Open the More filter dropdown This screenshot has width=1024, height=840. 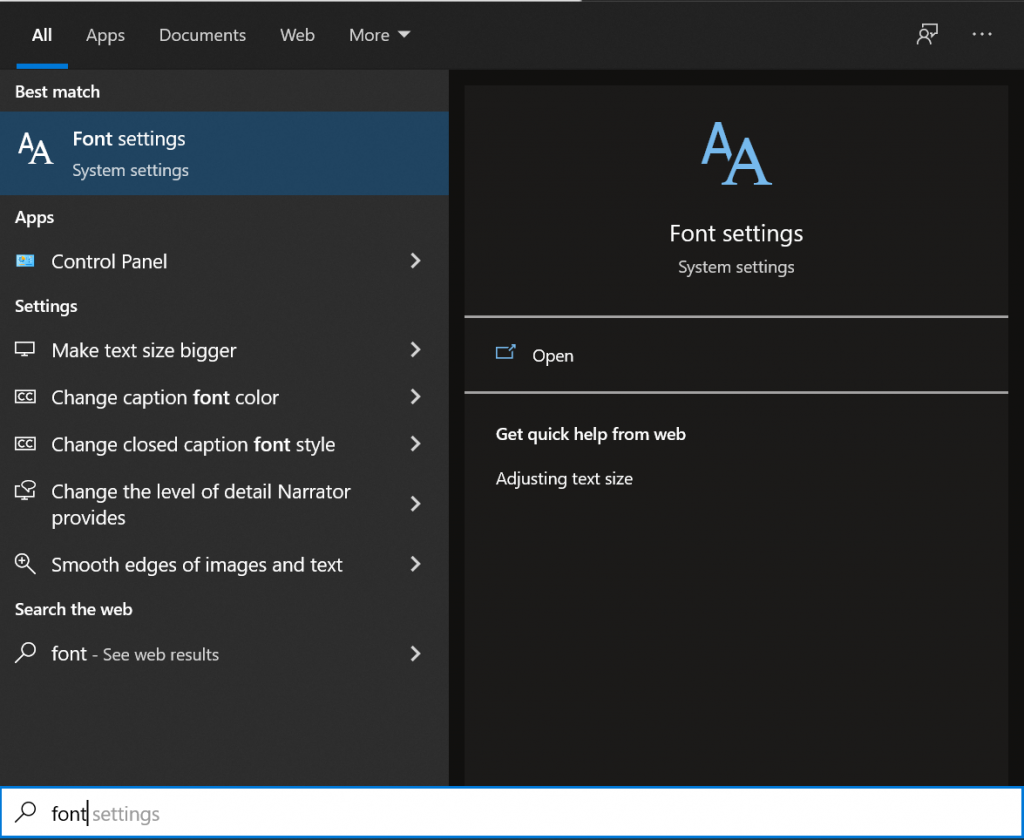(x=379, y=34)
